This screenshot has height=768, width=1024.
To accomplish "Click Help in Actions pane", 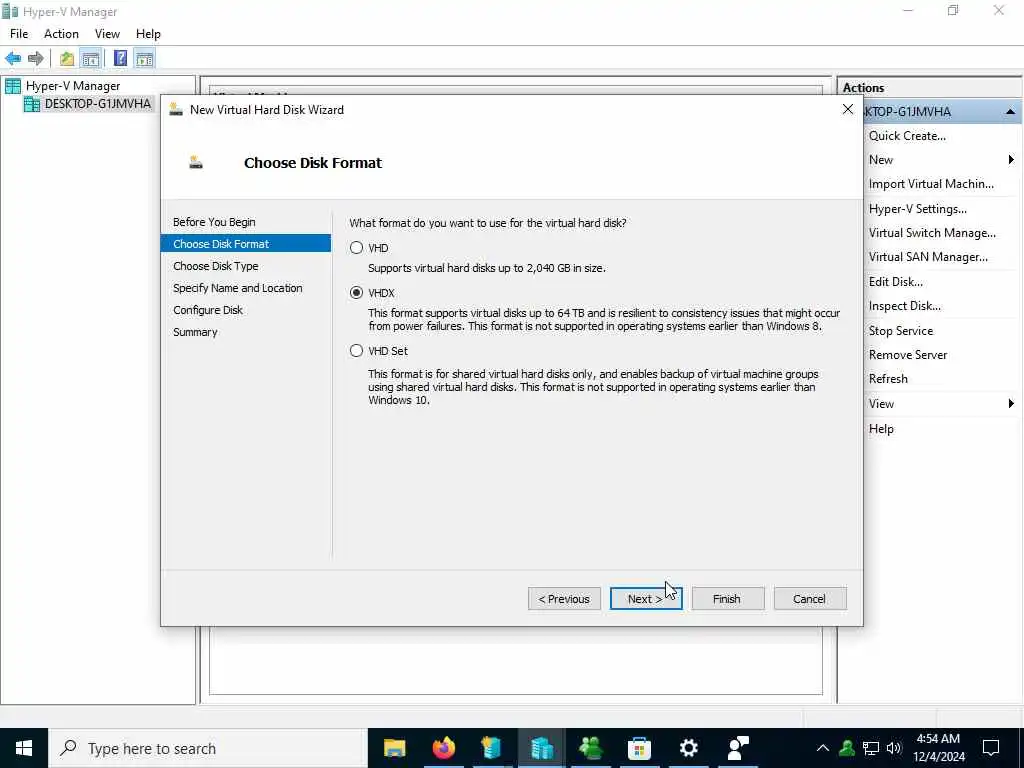I will point(881,429).
